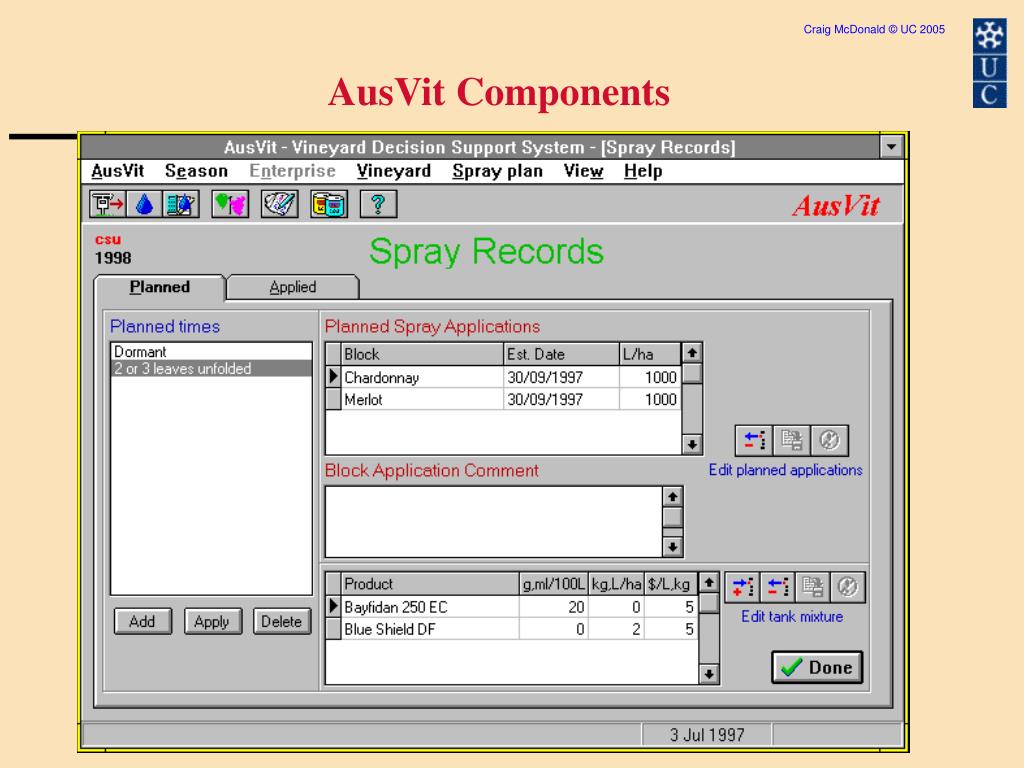Viewport: 1024px width, 768px height.
Task: Click the add product icon above Edit tank mixture
Action: 743,586
